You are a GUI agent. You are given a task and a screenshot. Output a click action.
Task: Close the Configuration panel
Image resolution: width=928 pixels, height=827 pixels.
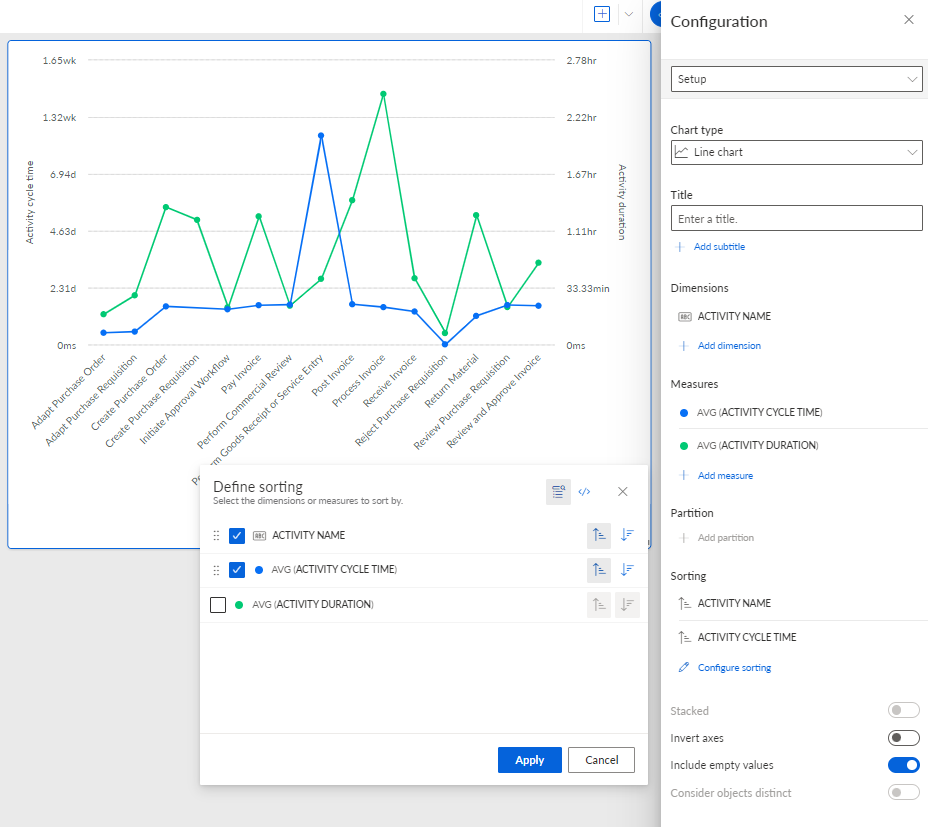pyautogui.click(x=908, y=20)
